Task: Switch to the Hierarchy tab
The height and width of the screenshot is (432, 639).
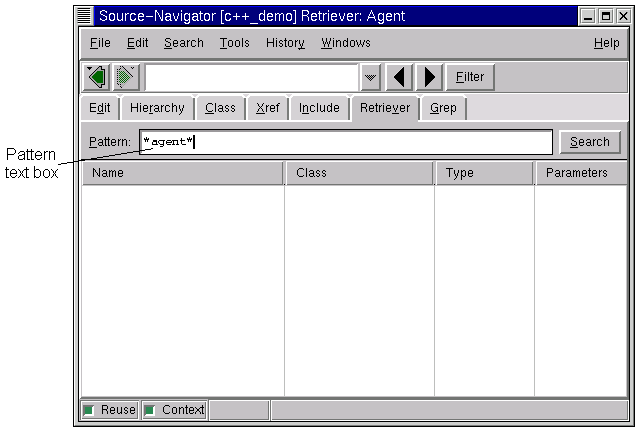Action: pos(157,108)
